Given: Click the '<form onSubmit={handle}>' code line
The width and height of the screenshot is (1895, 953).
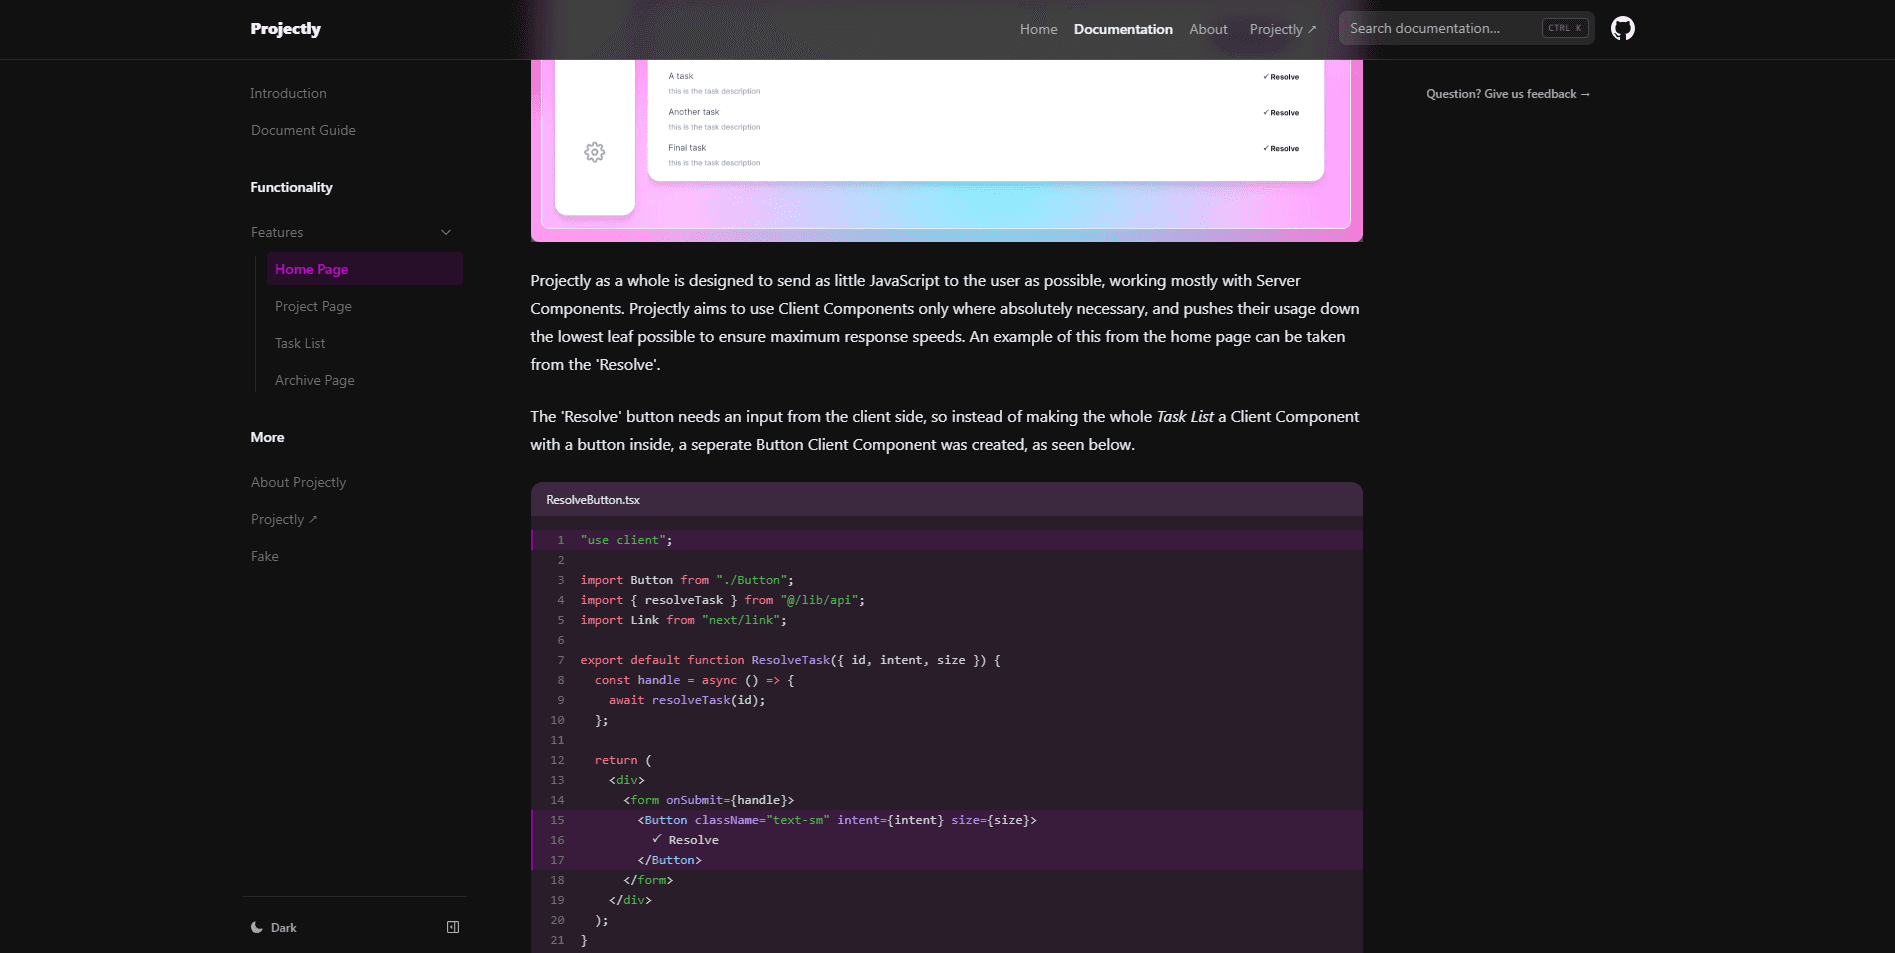Looking at the screenshot, I should pyautogui.click(x=709, y=800).
